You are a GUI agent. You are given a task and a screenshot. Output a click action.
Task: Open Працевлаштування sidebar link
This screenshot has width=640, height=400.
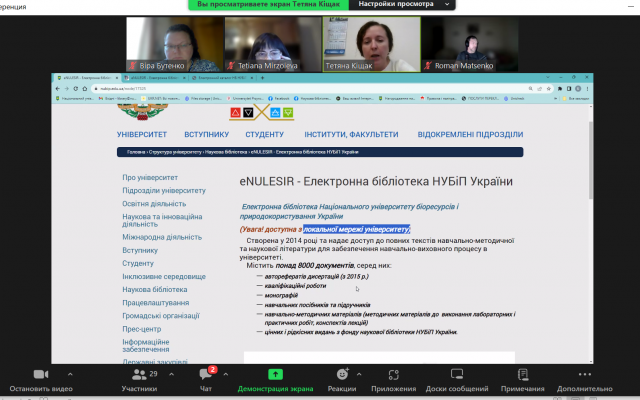(156, 302)
